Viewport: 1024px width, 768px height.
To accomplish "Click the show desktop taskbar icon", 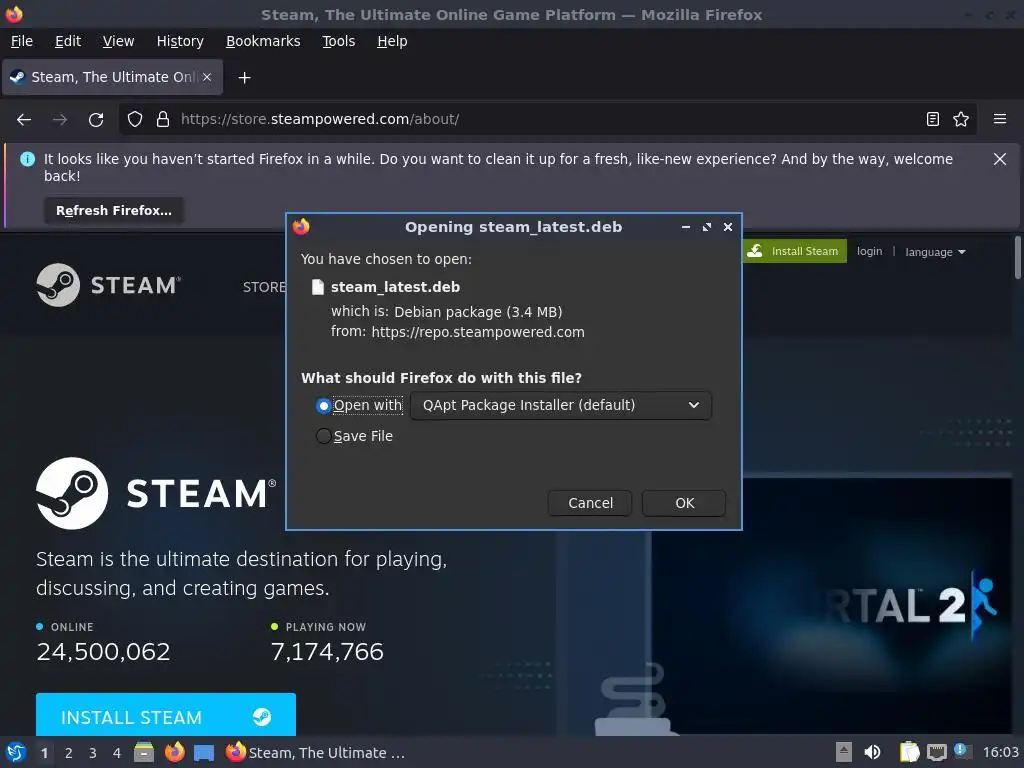I will coord(204,752).
